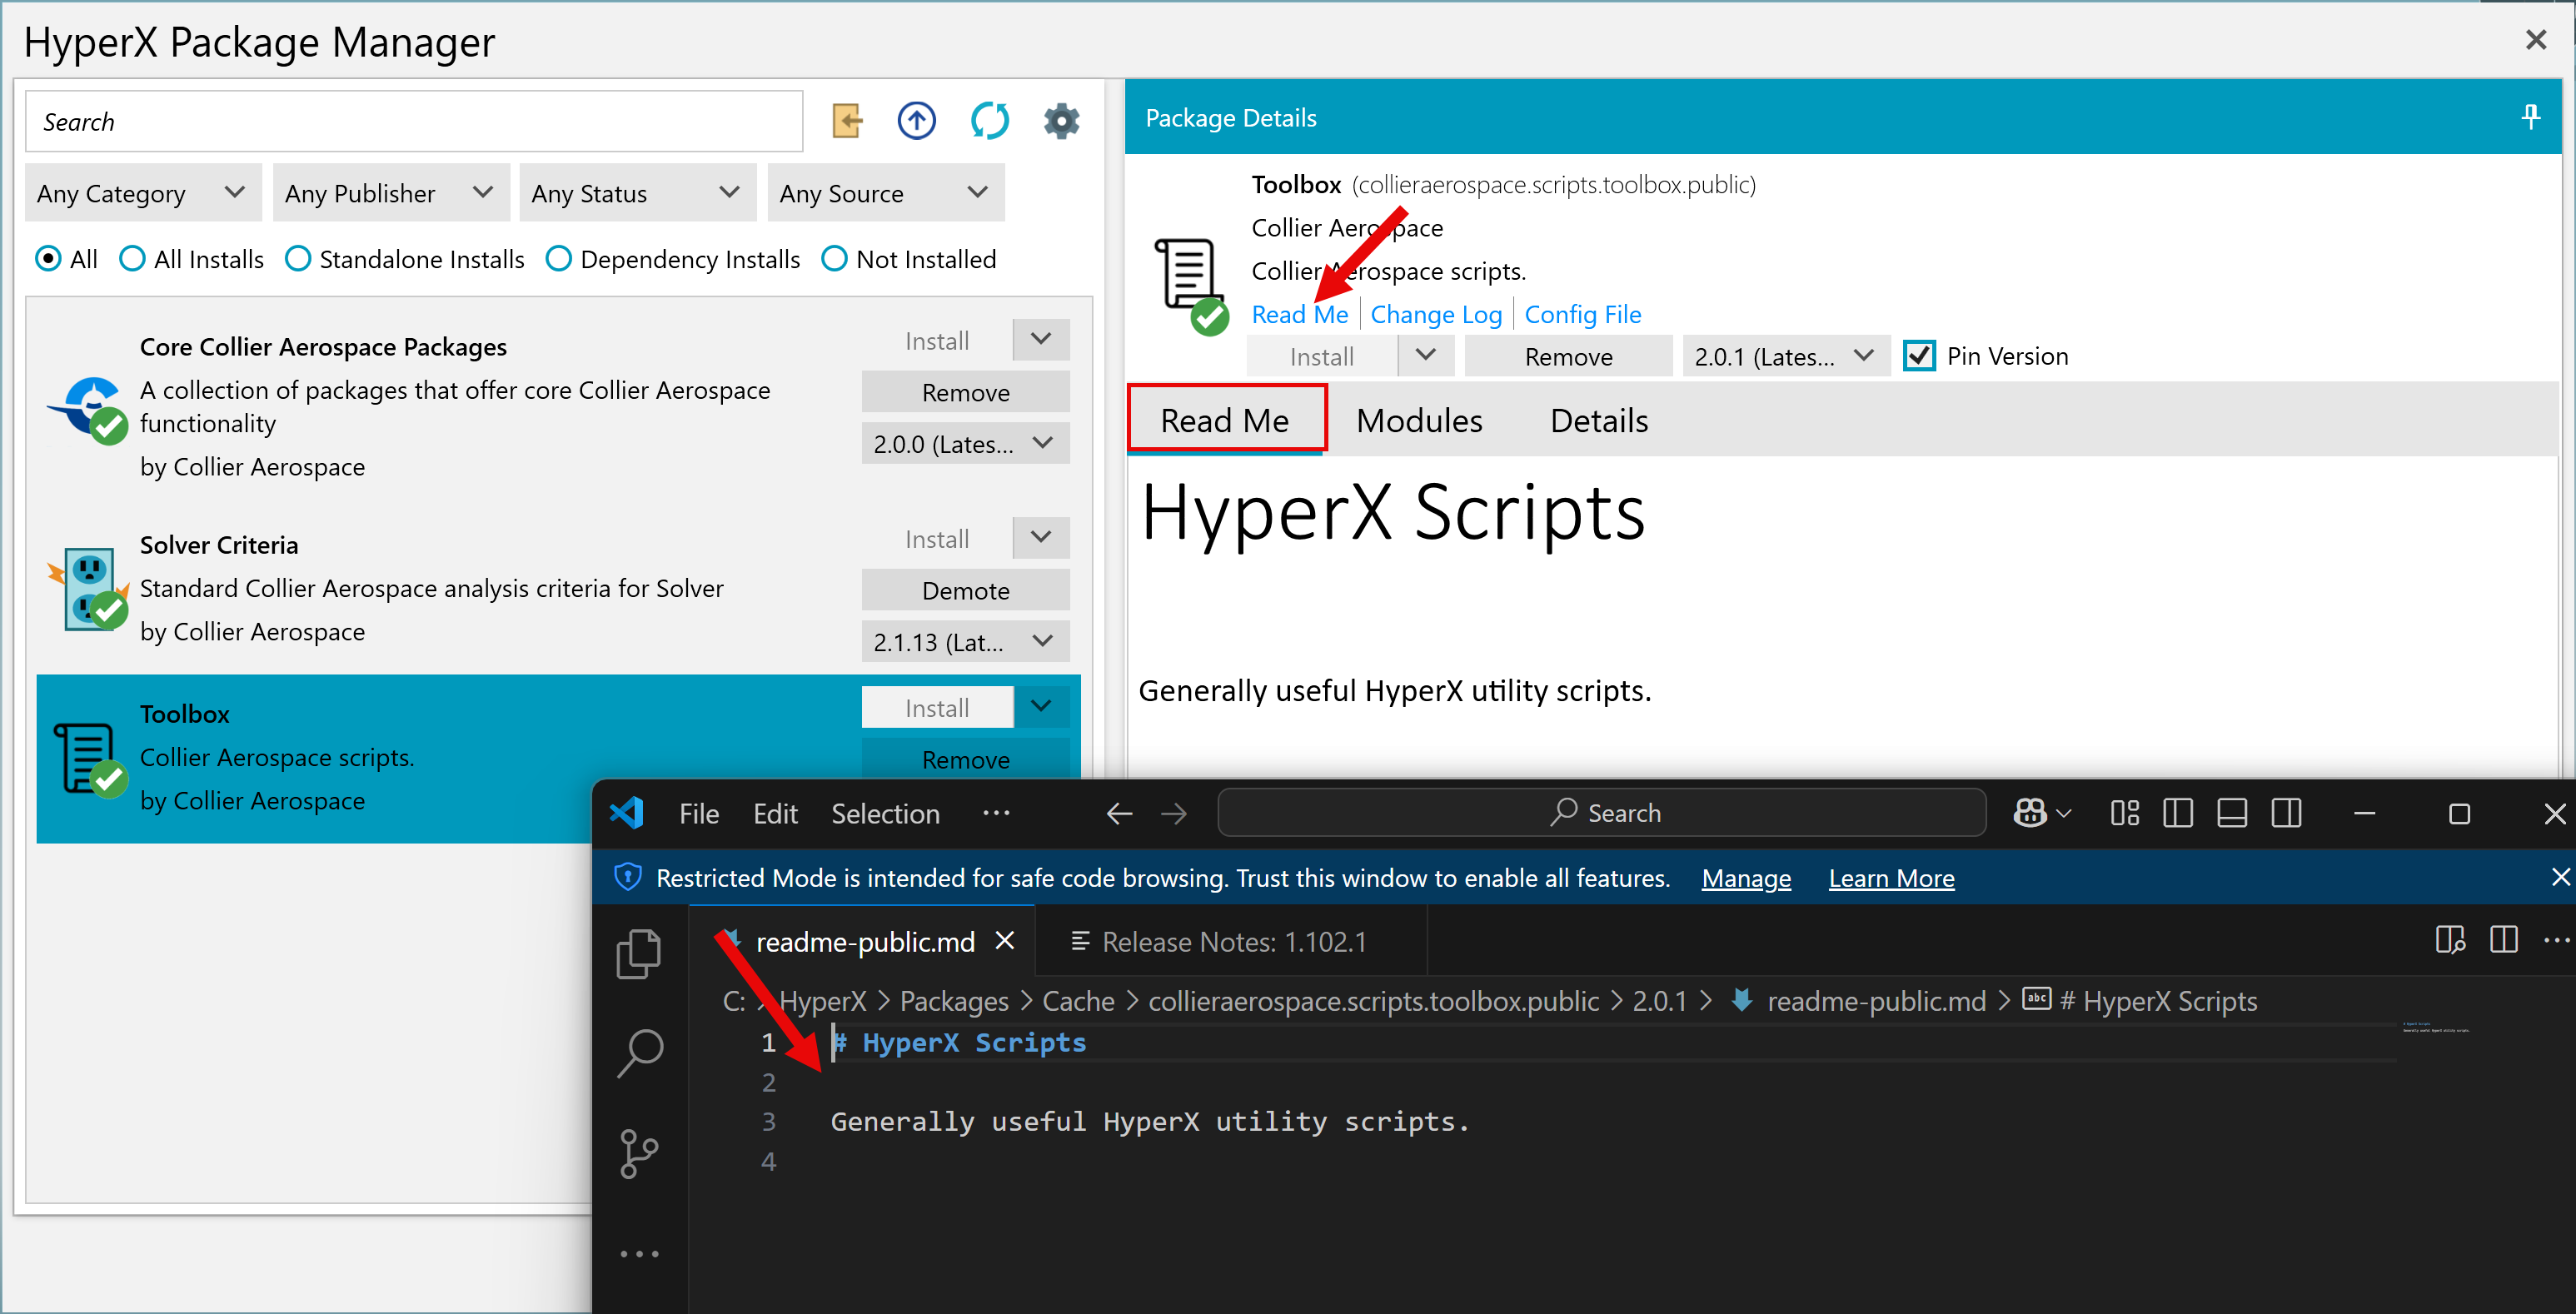Click the Config File link
The image size is (2576, 1314).
coord(1582,314)
